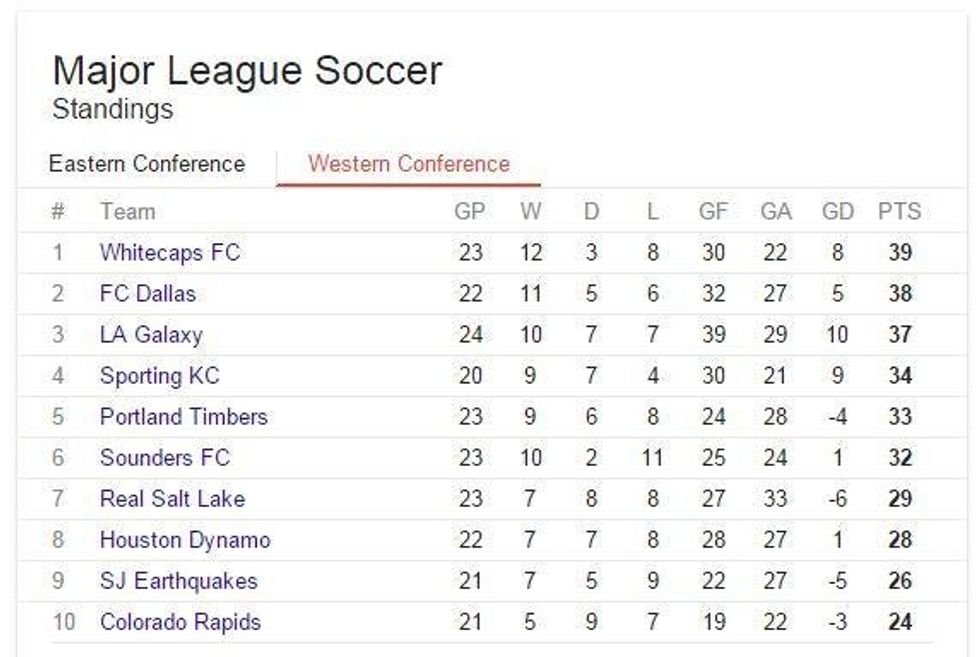Click the GF column header

pyautogui.click(x=713, y=212)
